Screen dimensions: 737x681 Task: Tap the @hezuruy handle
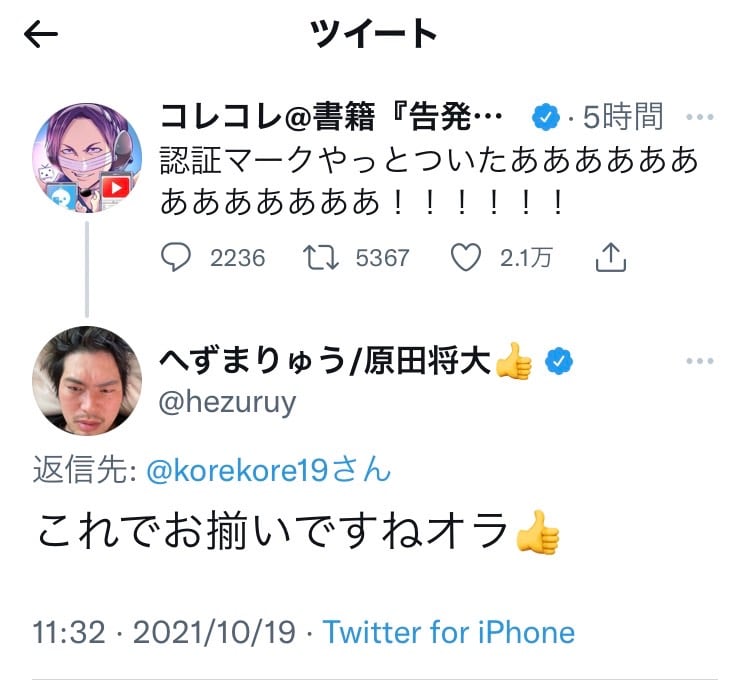227,401
